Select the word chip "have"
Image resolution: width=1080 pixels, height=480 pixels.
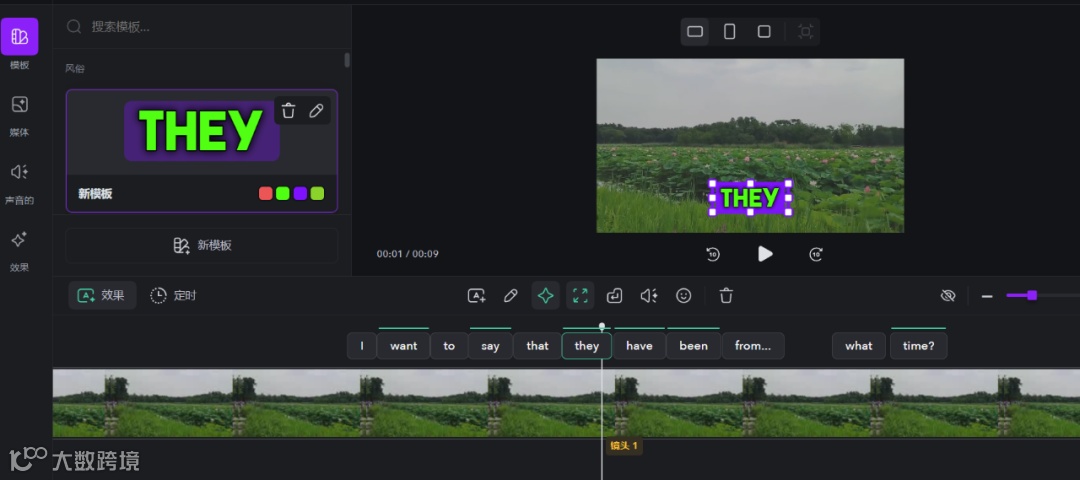click(639, 346)
